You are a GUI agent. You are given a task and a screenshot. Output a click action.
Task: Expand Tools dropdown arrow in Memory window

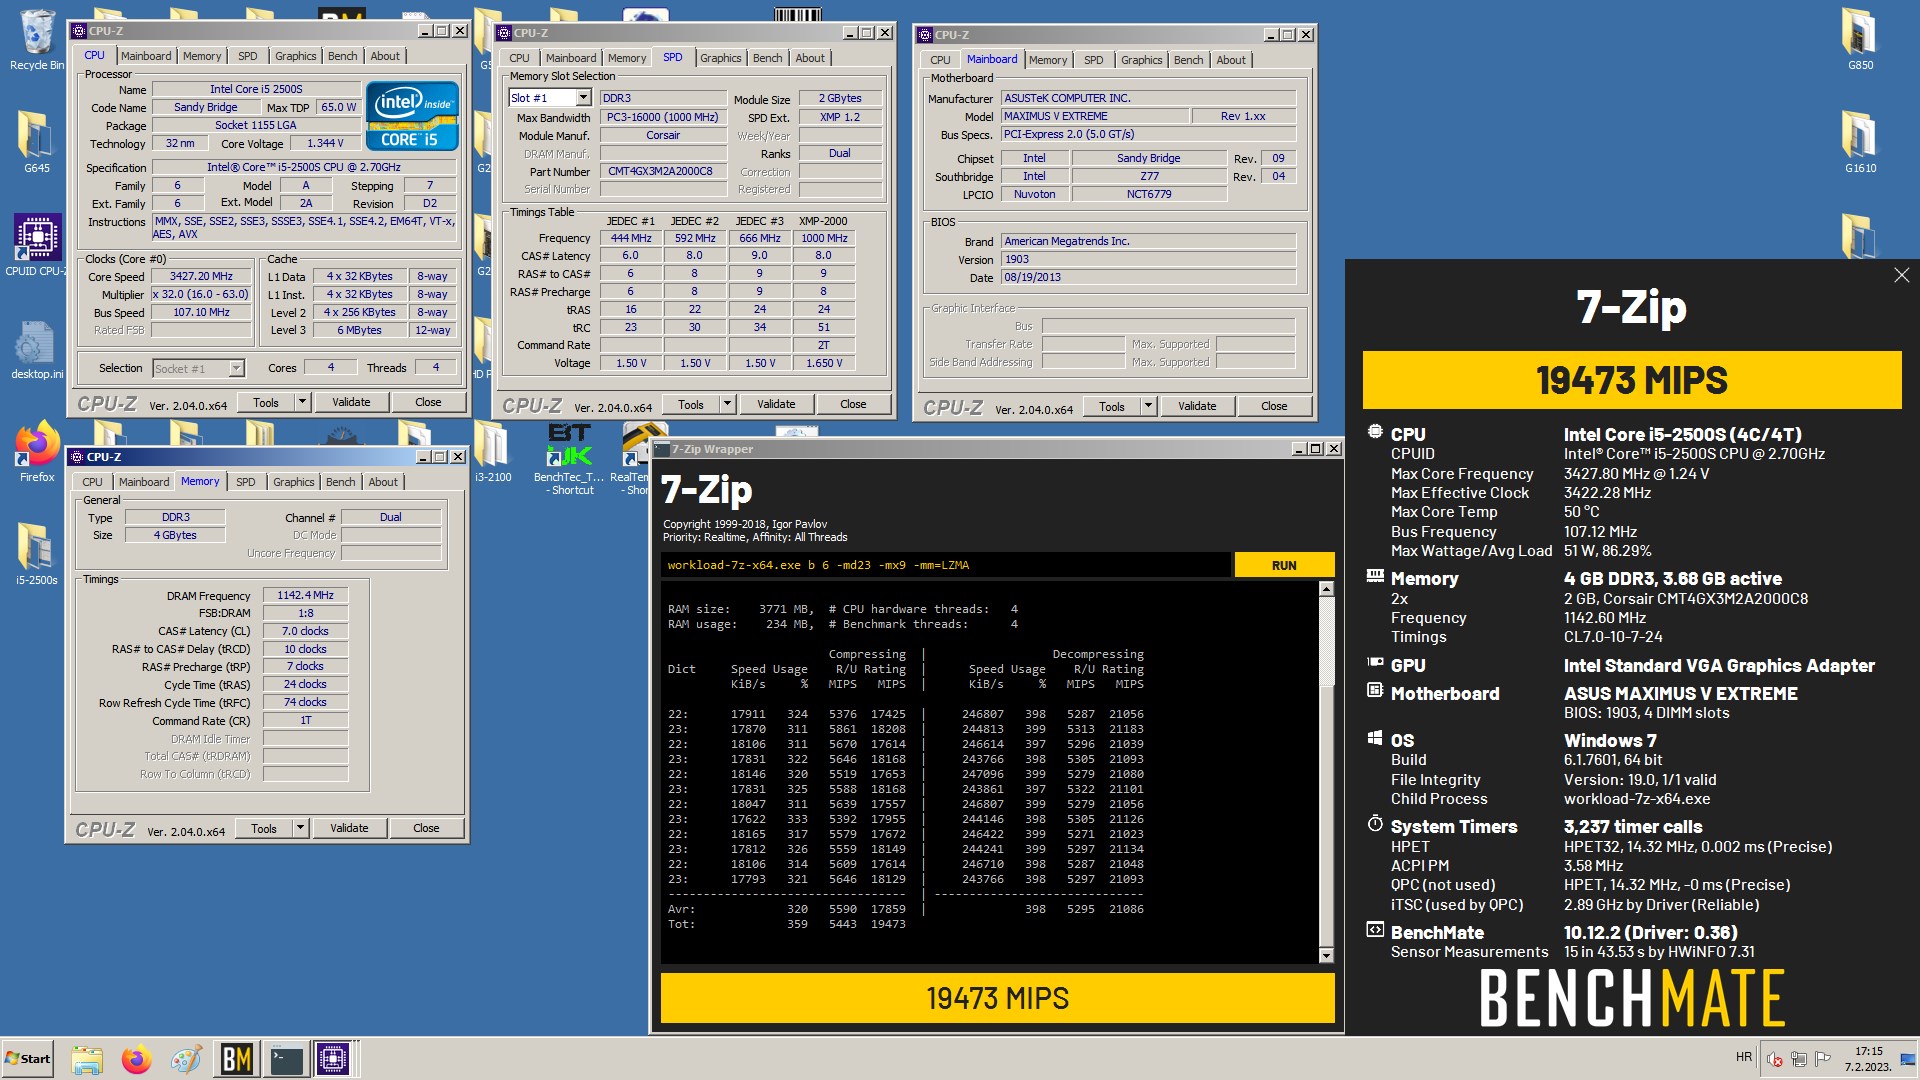pos(300,828)
